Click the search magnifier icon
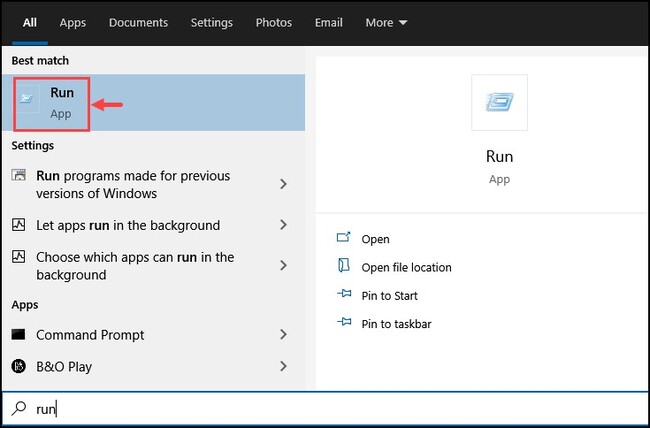The height and width of the screenshot is (428, 650). click(19, 409)
